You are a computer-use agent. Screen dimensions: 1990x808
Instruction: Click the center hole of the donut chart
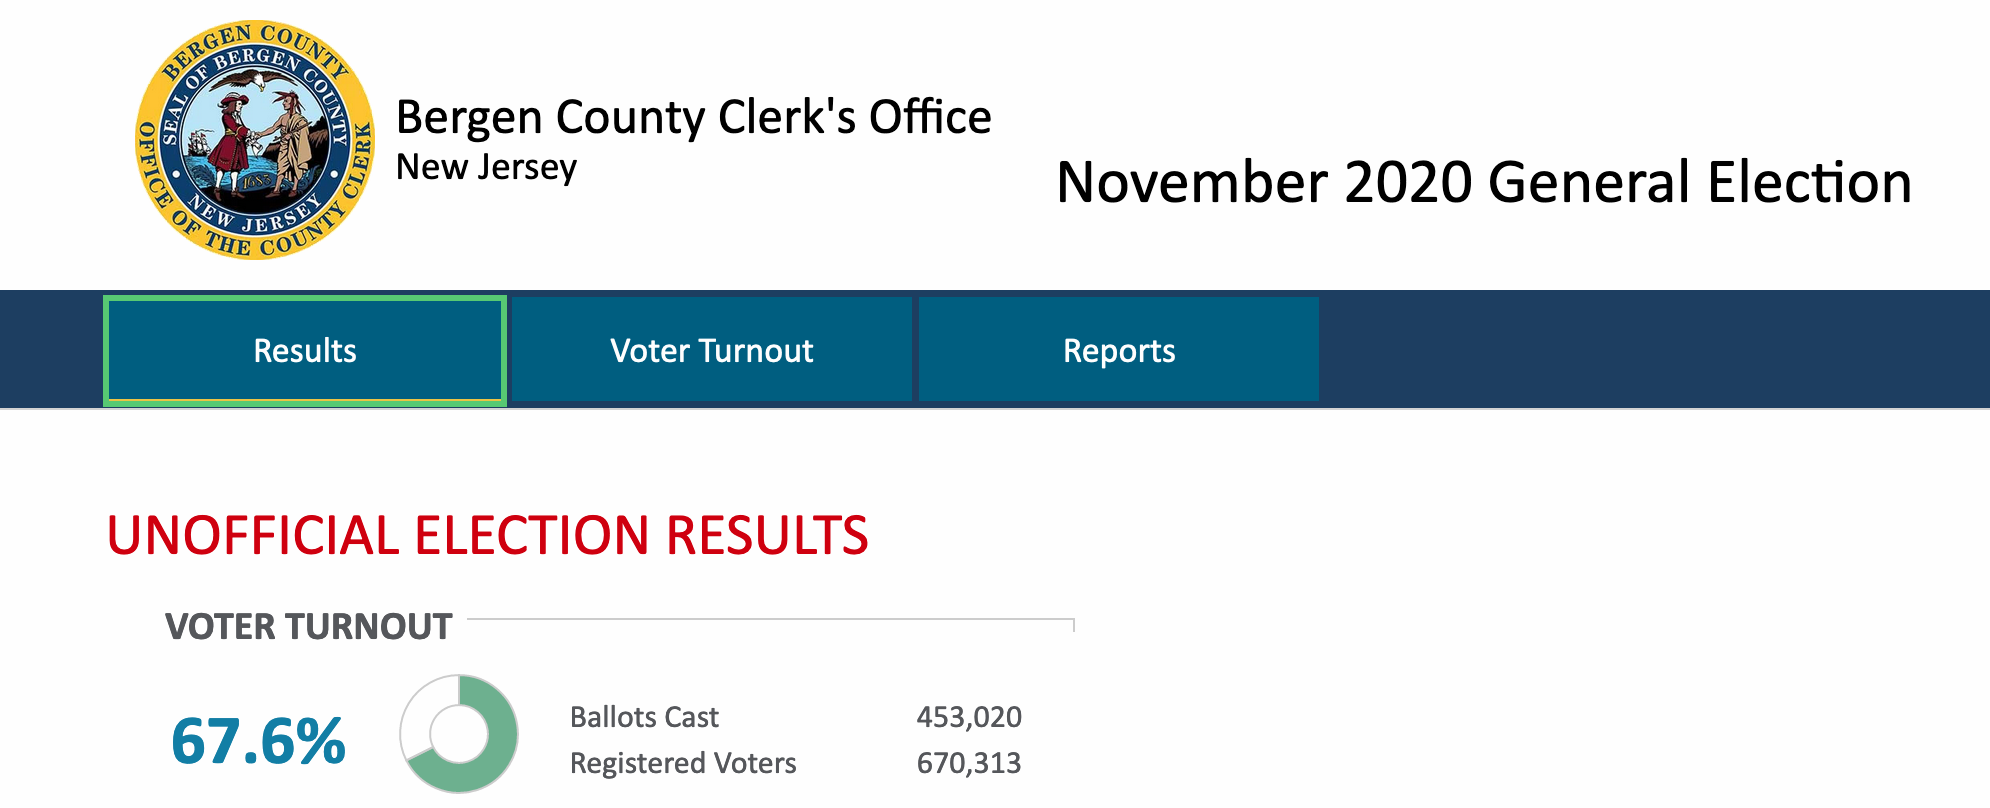click(x=458, y=734)
